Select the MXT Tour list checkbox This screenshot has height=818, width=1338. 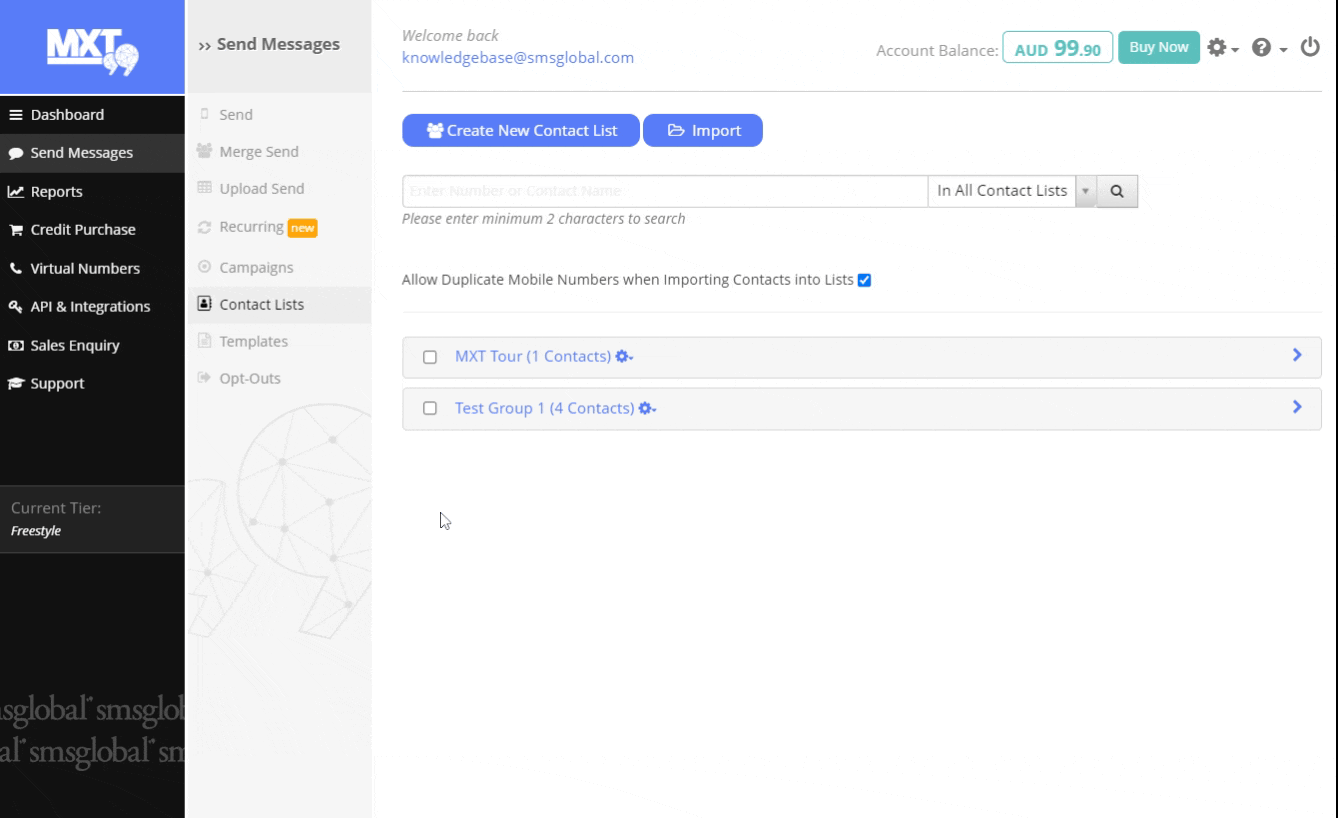(x=430, y=357)
